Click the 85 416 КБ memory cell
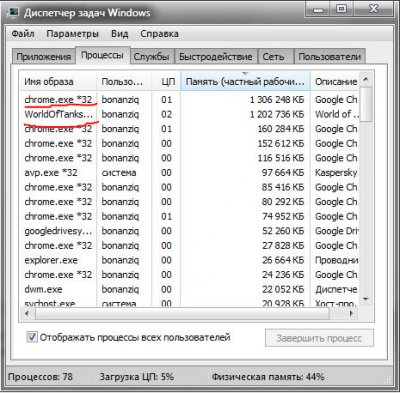 click(283, 187)
